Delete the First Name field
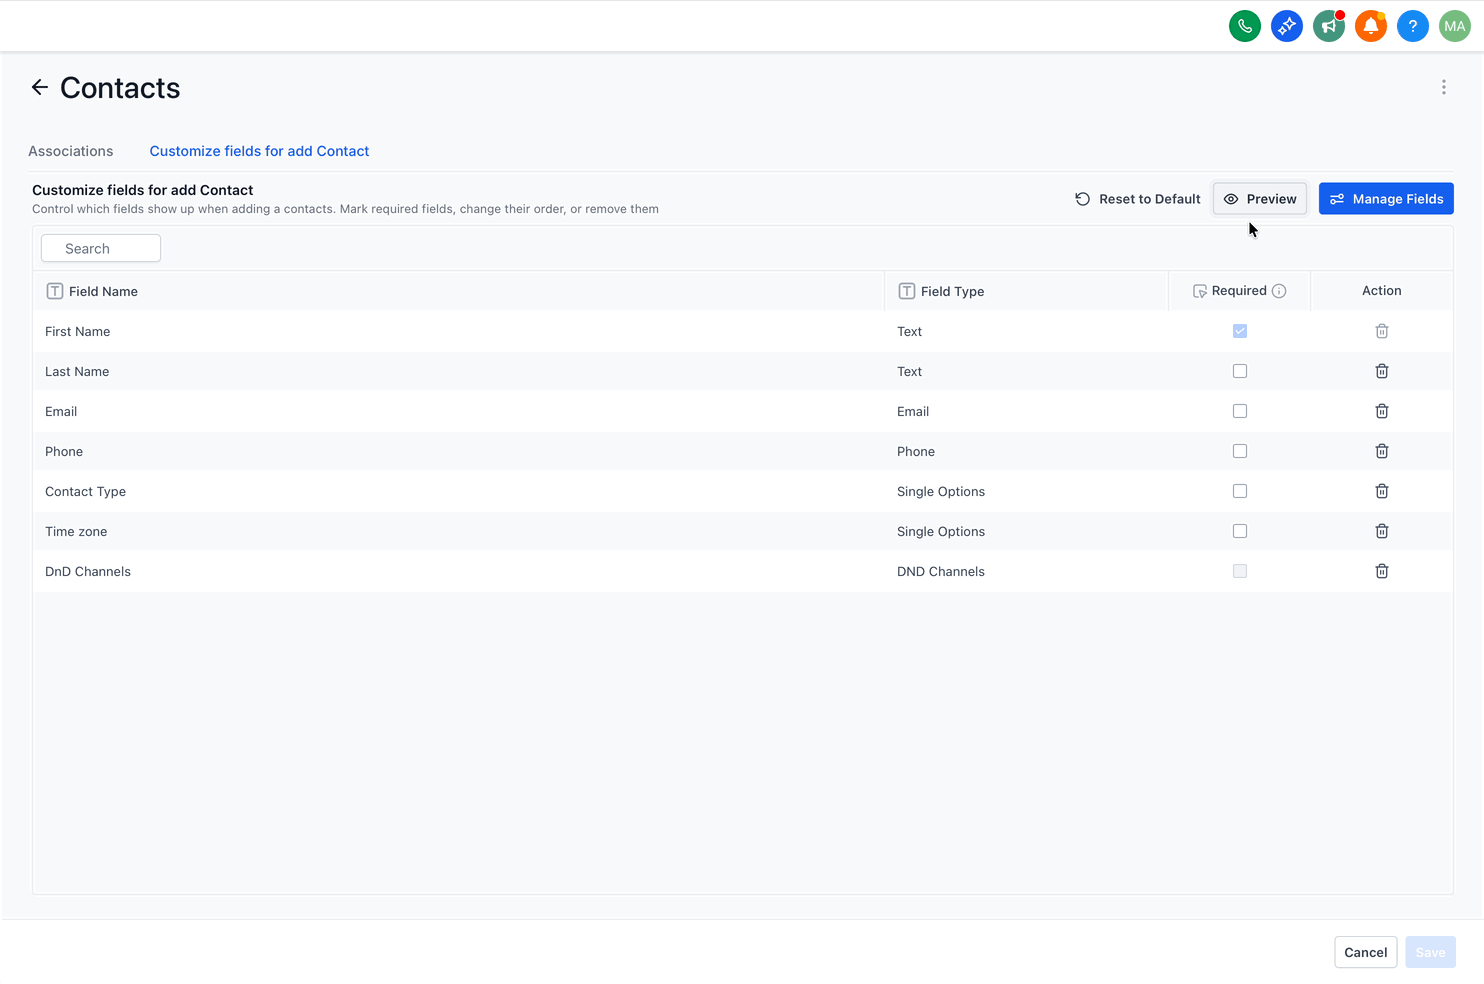This screenshot has height=984, width=1484. pos(1382,331)
